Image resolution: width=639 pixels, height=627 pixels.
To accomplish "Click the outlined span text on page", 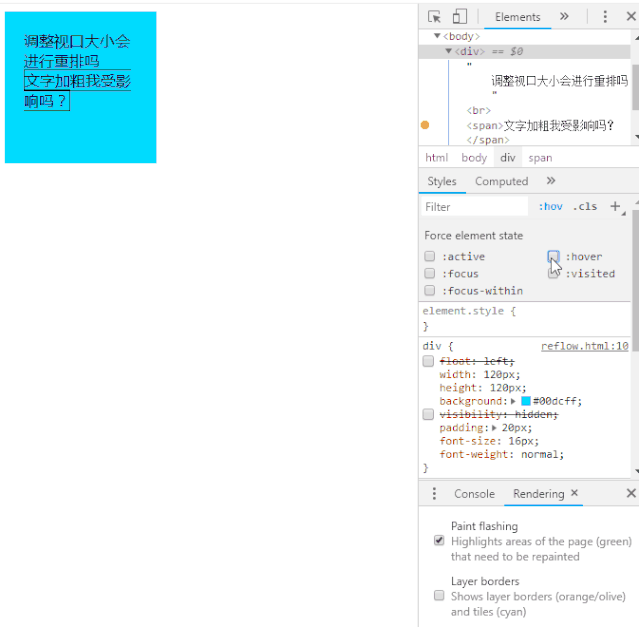I will [77, 90].
